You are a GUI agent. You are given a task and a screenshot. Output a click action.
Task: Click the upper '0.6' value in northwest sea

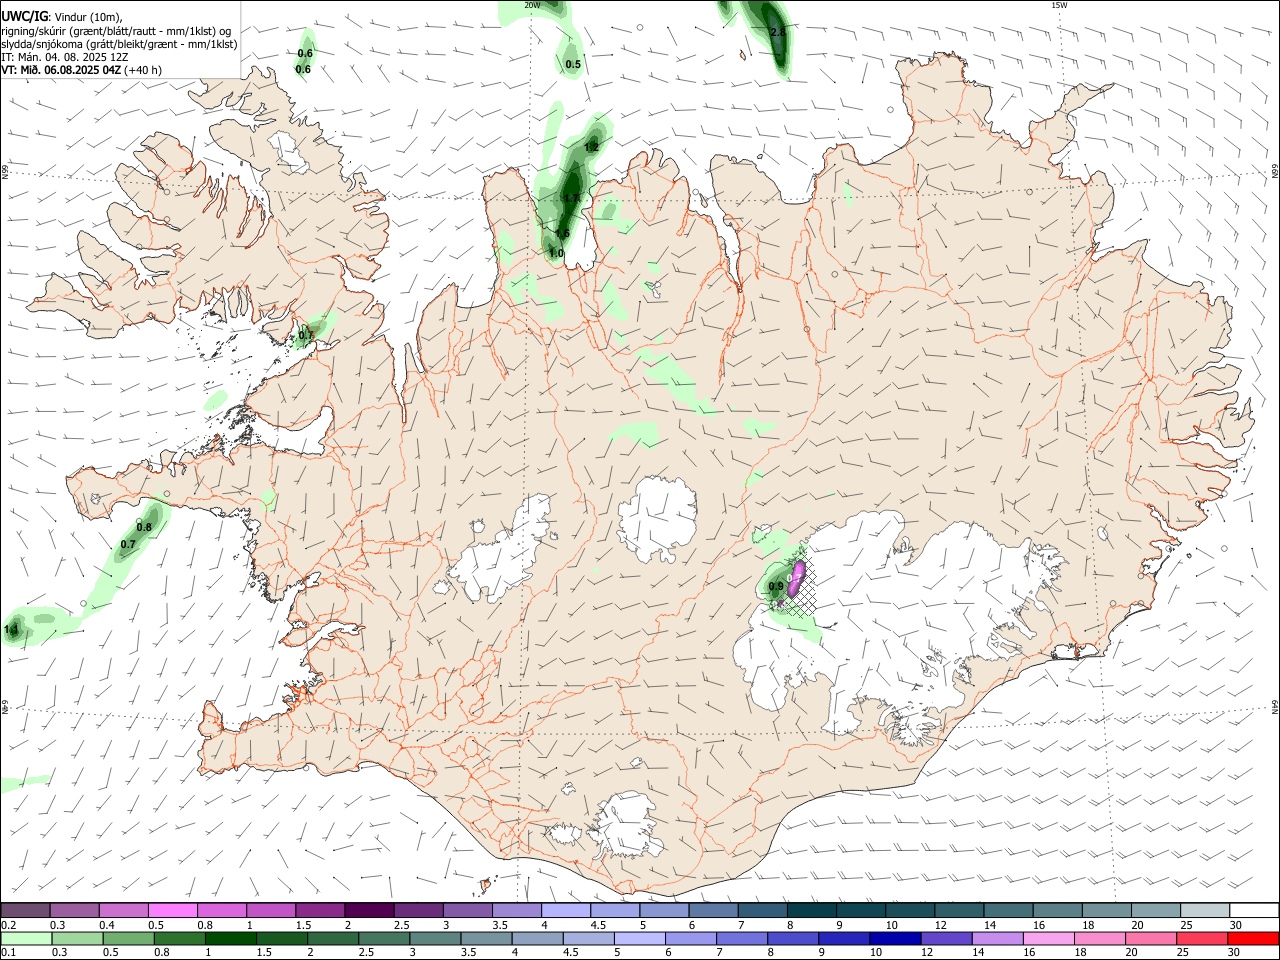pyautogui.click(x=305, y=53)
